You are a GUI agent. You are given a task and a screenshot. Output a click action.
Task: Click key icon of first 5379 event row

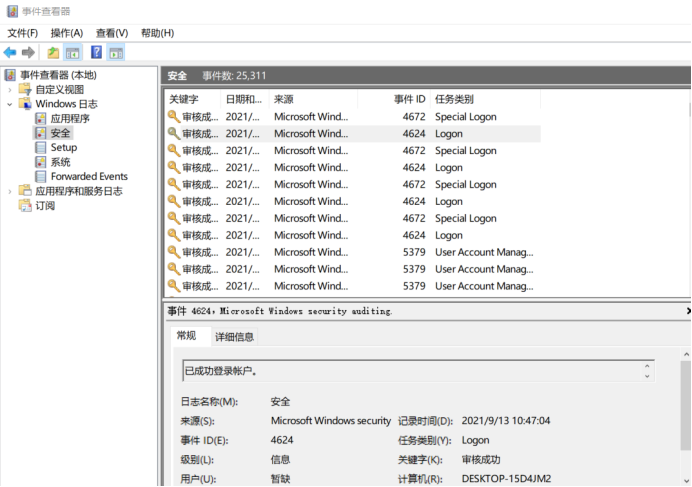click(174, 252)
